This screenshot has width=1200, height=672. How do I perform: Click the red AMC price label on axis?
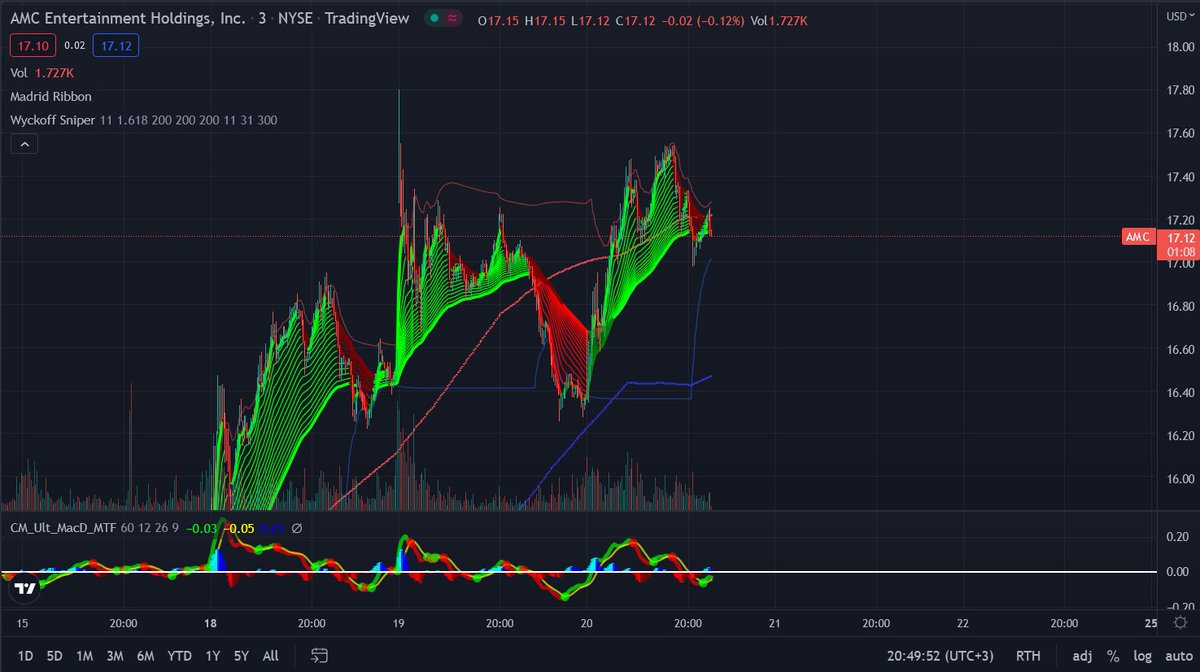point(1140,237)
